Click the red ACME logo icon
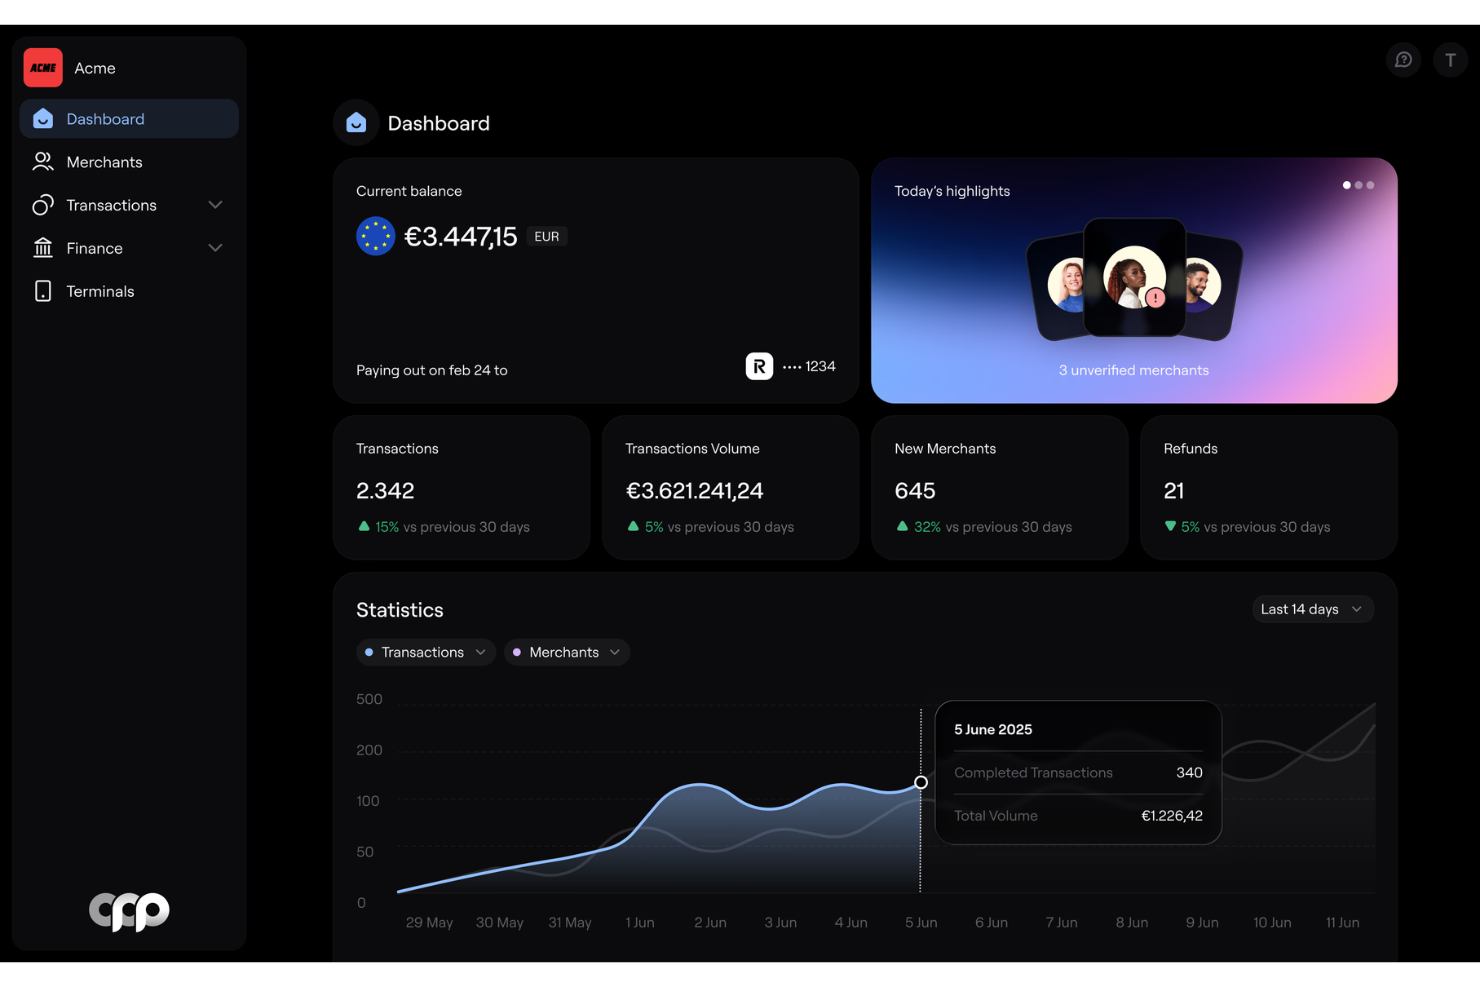Viewport: 1480px width, 987px height. (x=43, y=68)
